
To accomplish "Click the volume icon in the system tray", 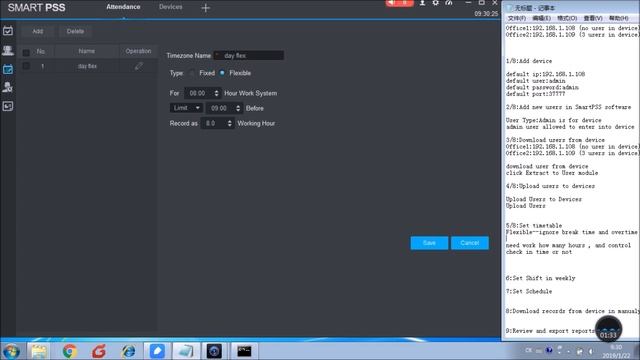I will (591, 351).
